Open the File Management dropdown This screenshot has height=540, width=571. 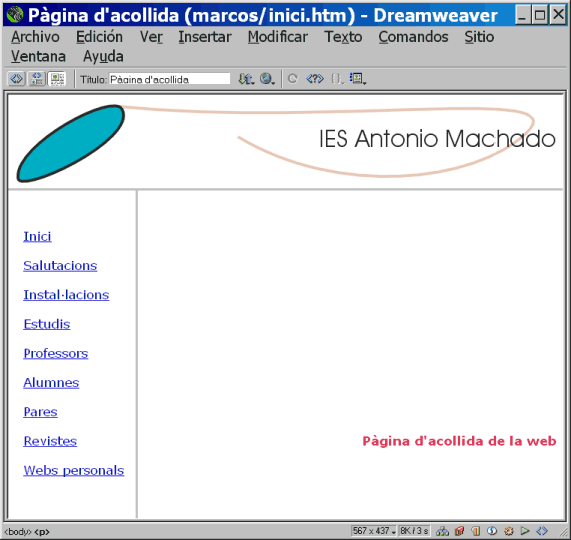click(246, 79)
